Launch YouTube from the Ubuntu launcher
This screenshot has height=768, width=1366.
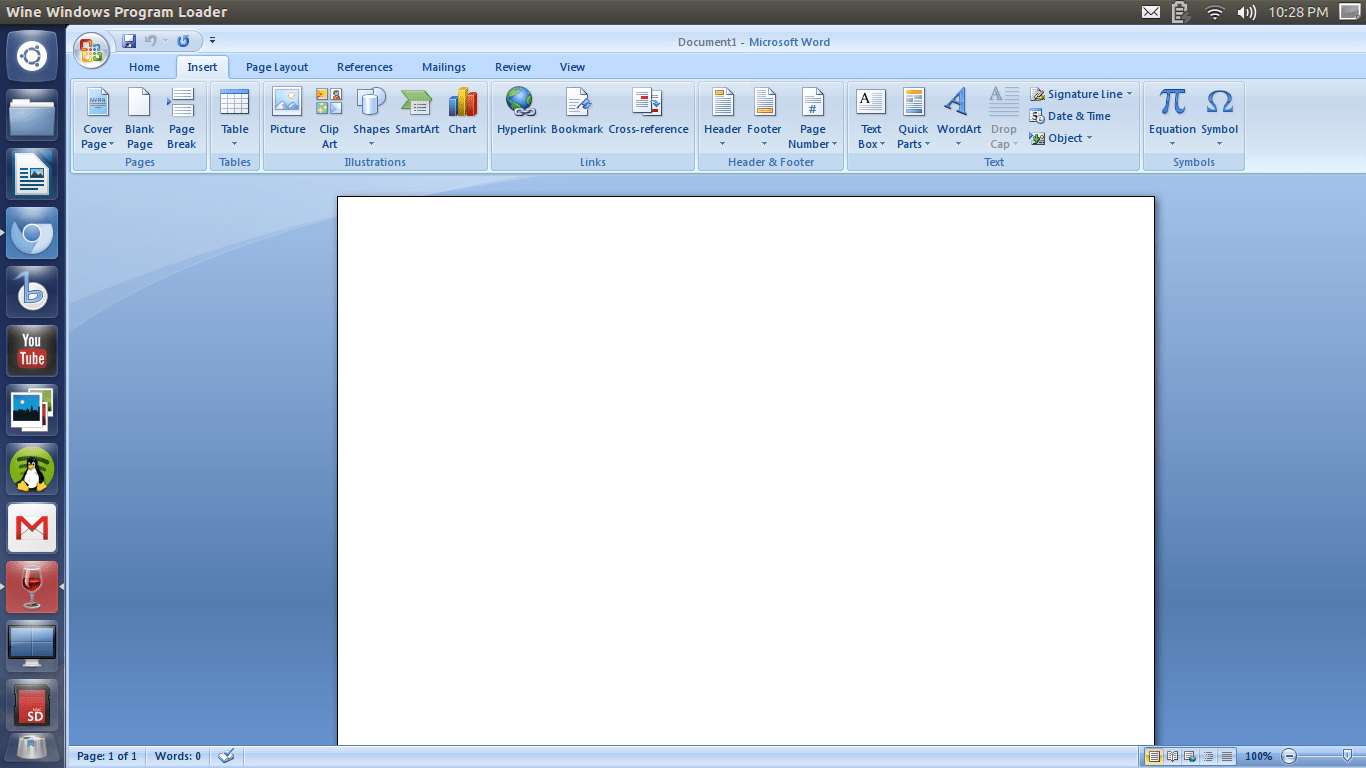point(32,351)
